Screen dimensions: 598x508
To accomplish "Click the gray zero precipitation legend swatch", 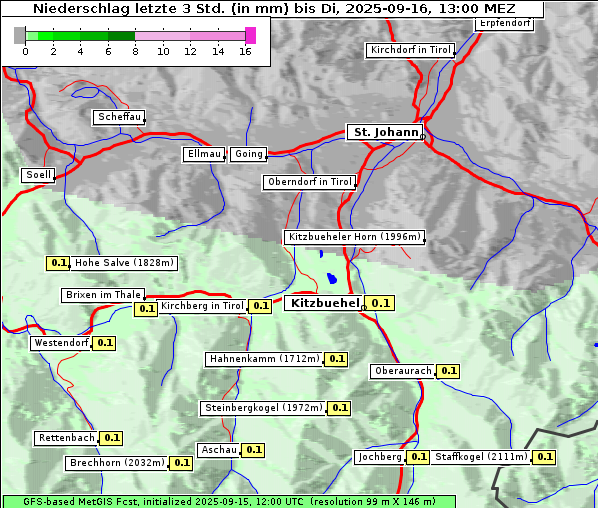I will pos(19,35).
